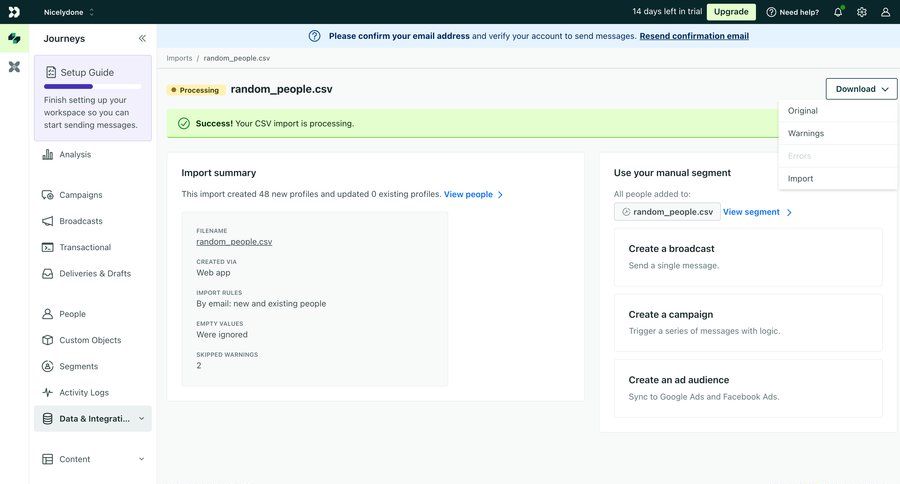This screenshot has height=484, width=900.
Task: Click the Transactional terminal icon
Action: point(48,247)
